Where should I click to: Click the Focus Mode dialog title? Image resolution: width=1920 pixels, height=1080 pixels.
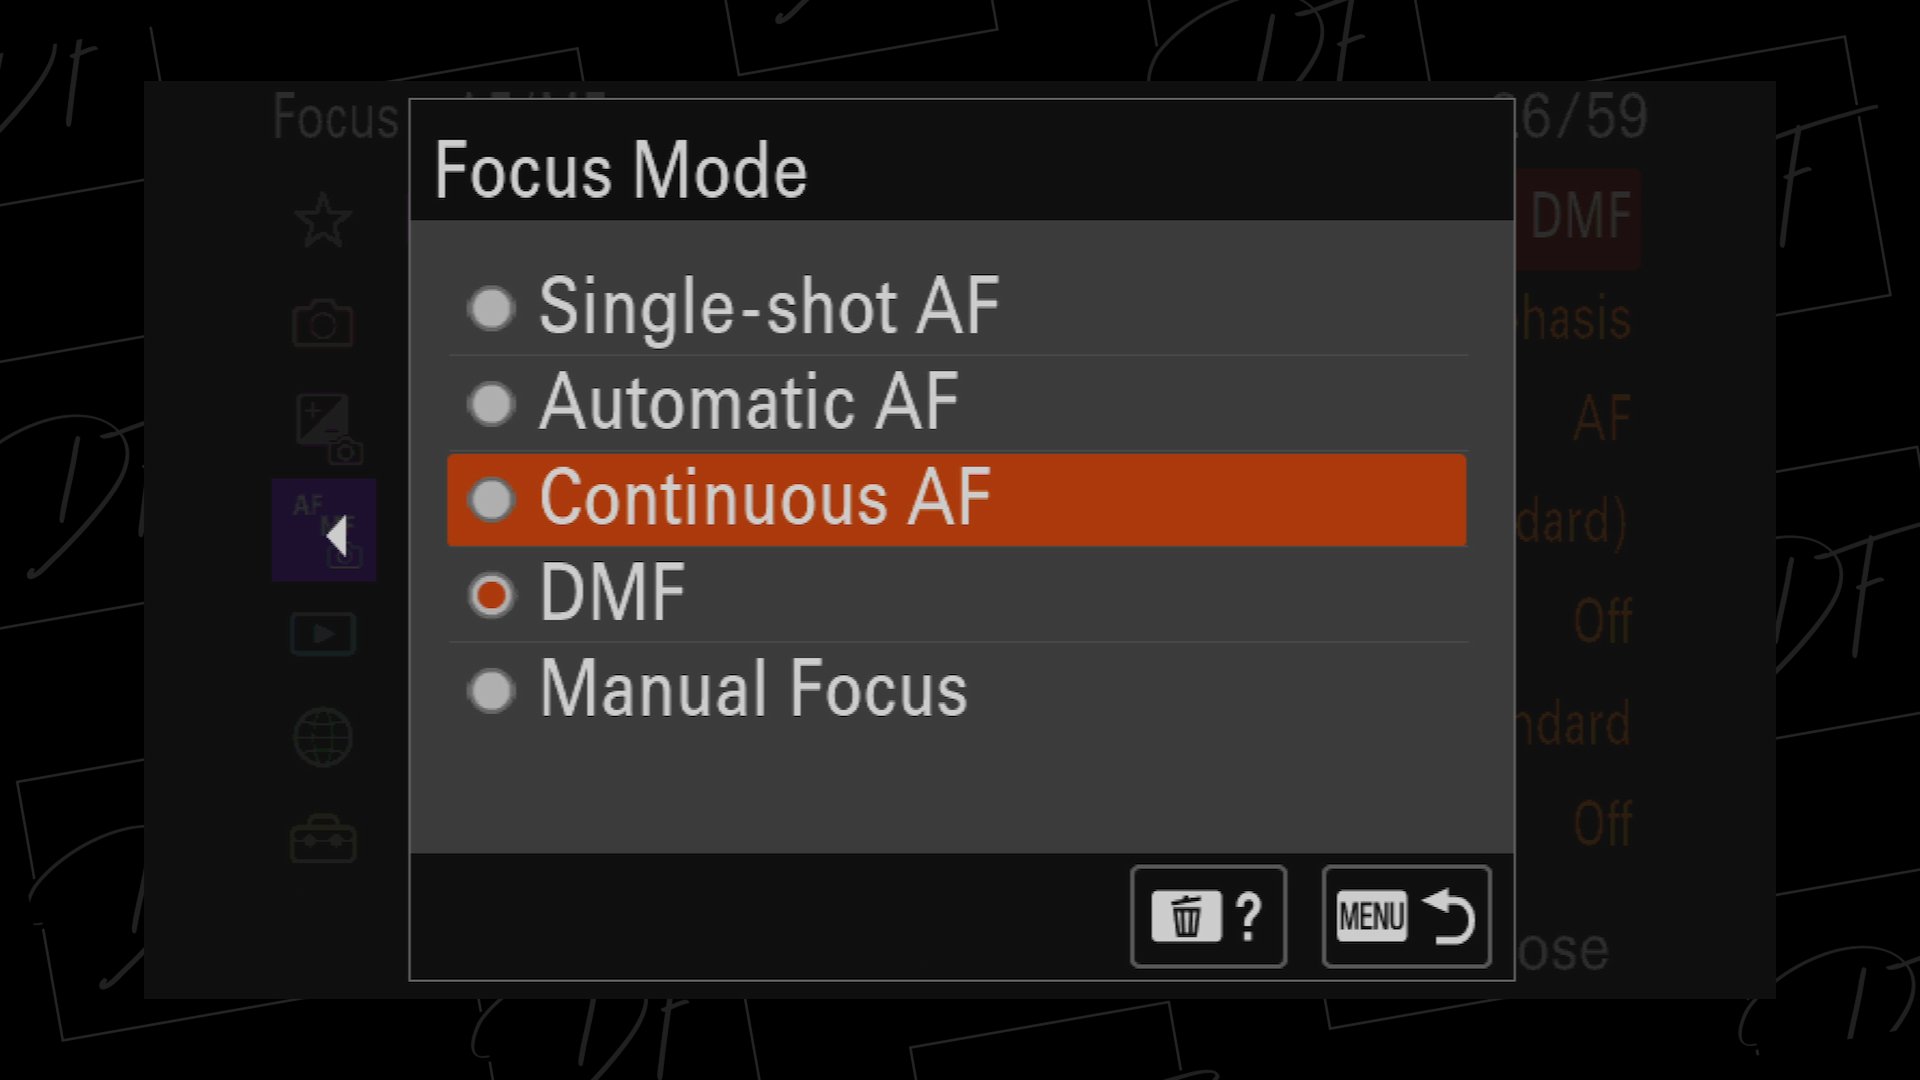coord(621,170)
